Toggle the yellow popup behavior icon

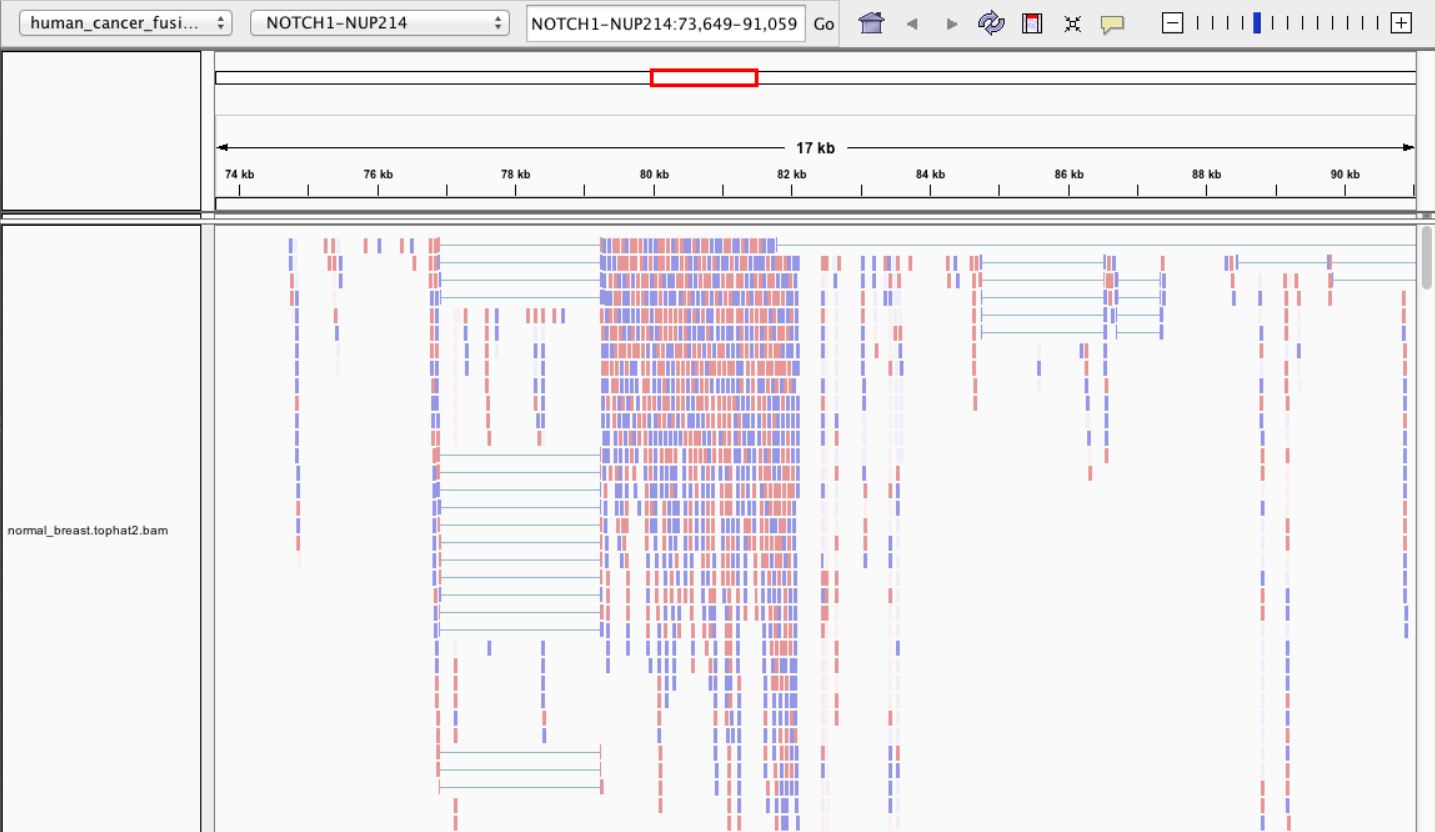(x=1112, y=23)
